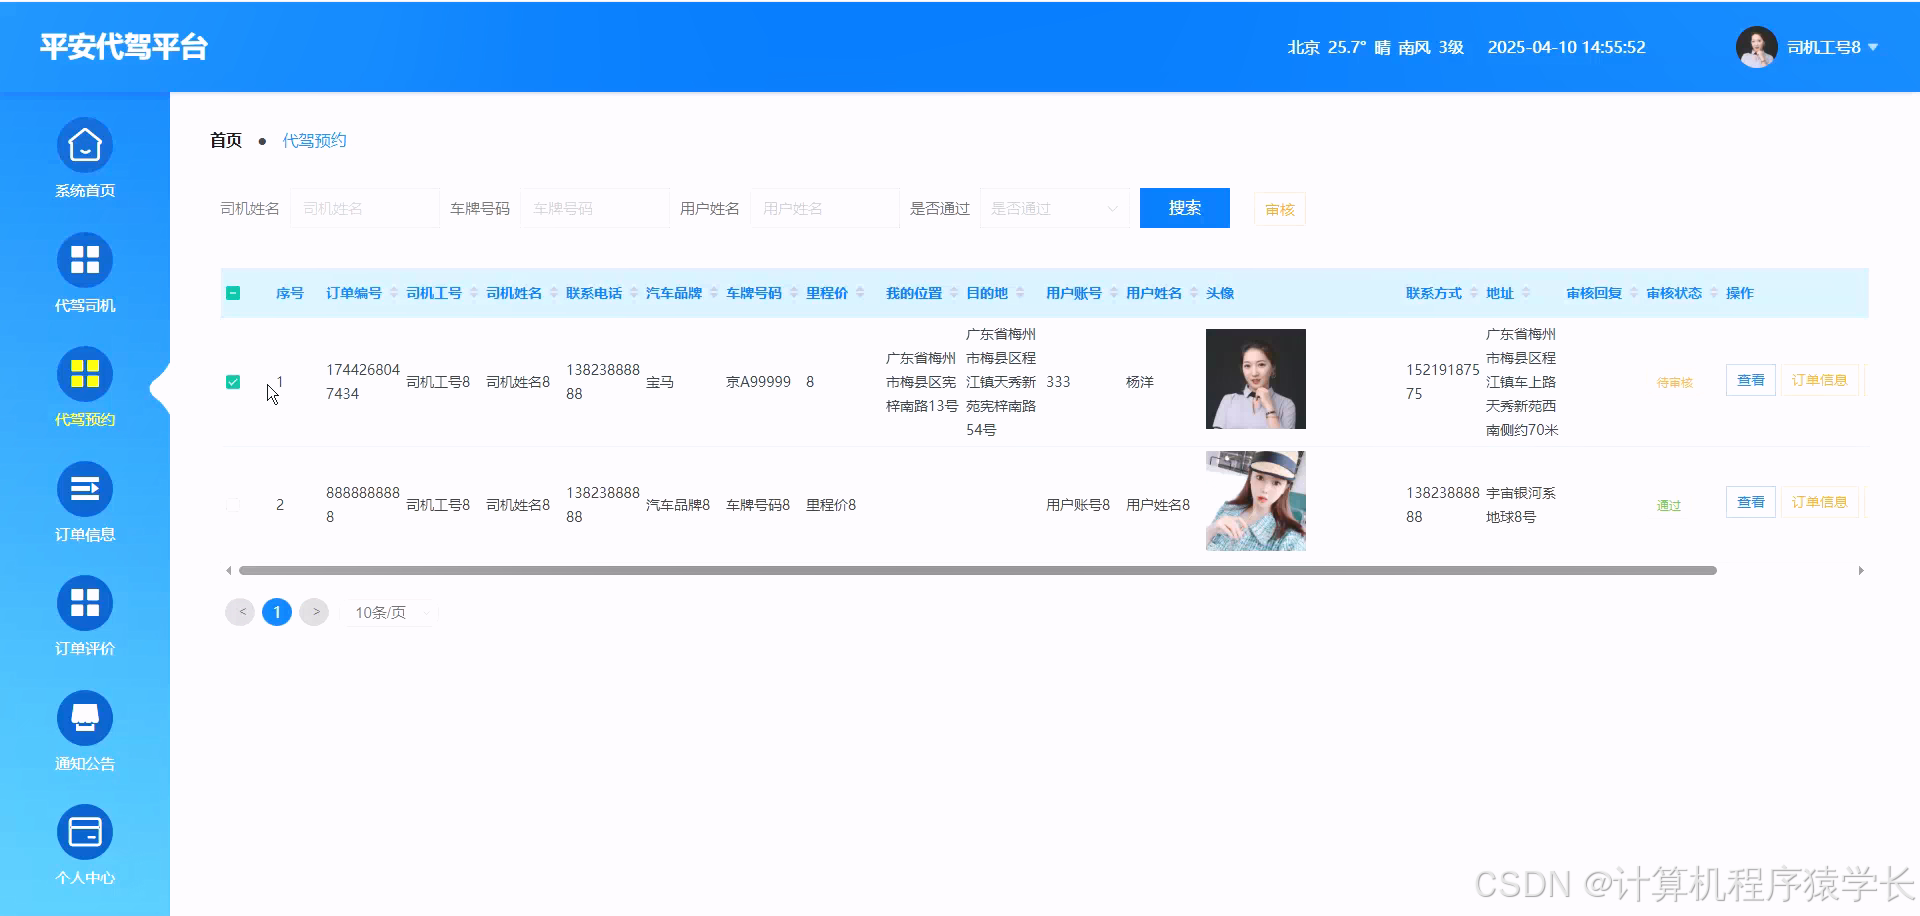
Task: Sort by 联系电话 column arrows
Action: coord(633,293)
